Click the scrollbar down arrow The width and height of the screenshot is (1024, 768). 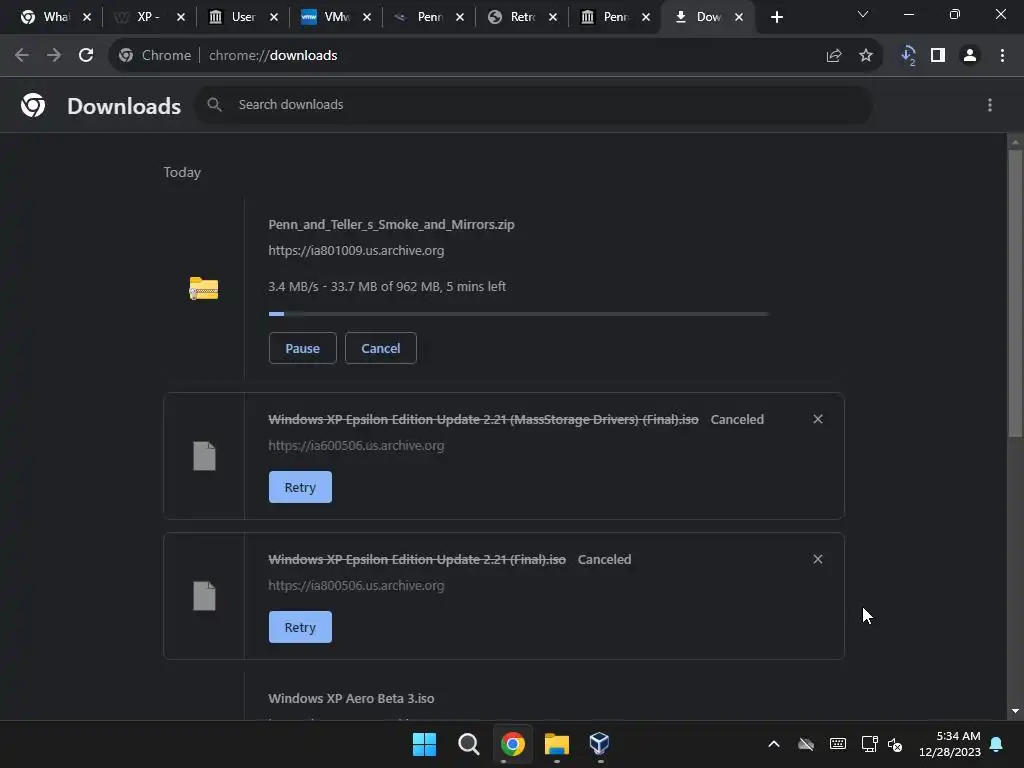pos(1015,711)
